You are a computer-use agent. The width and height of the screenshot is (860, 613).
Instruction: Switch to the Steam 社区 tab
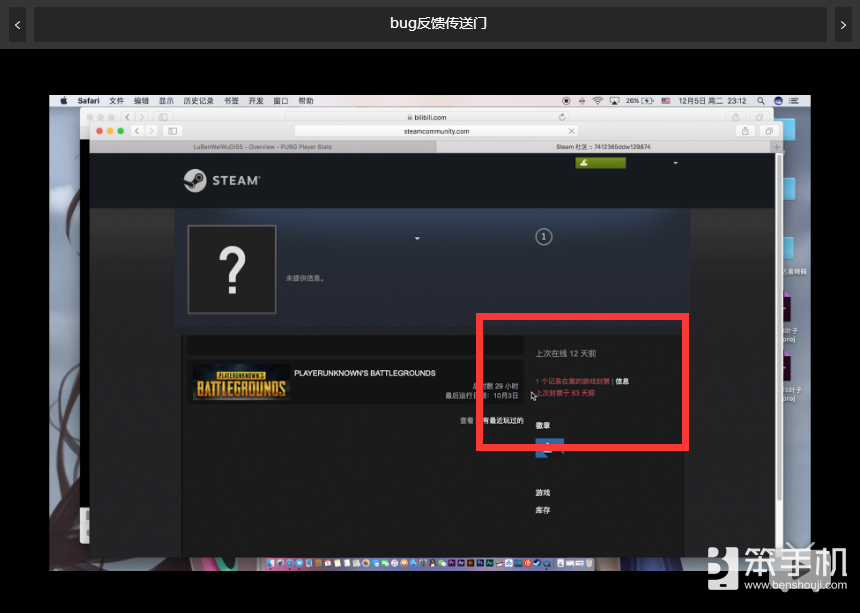(x=603, y=147)
